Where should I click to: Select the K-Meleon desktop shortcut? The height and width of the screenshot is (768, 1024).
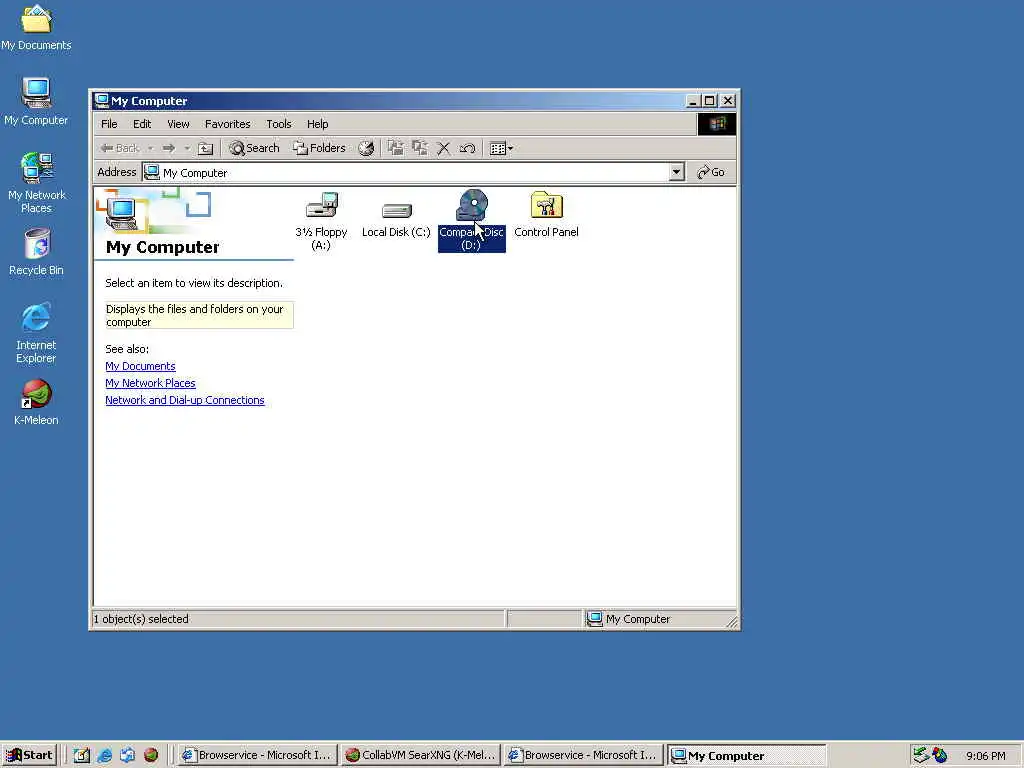[36, 402]
